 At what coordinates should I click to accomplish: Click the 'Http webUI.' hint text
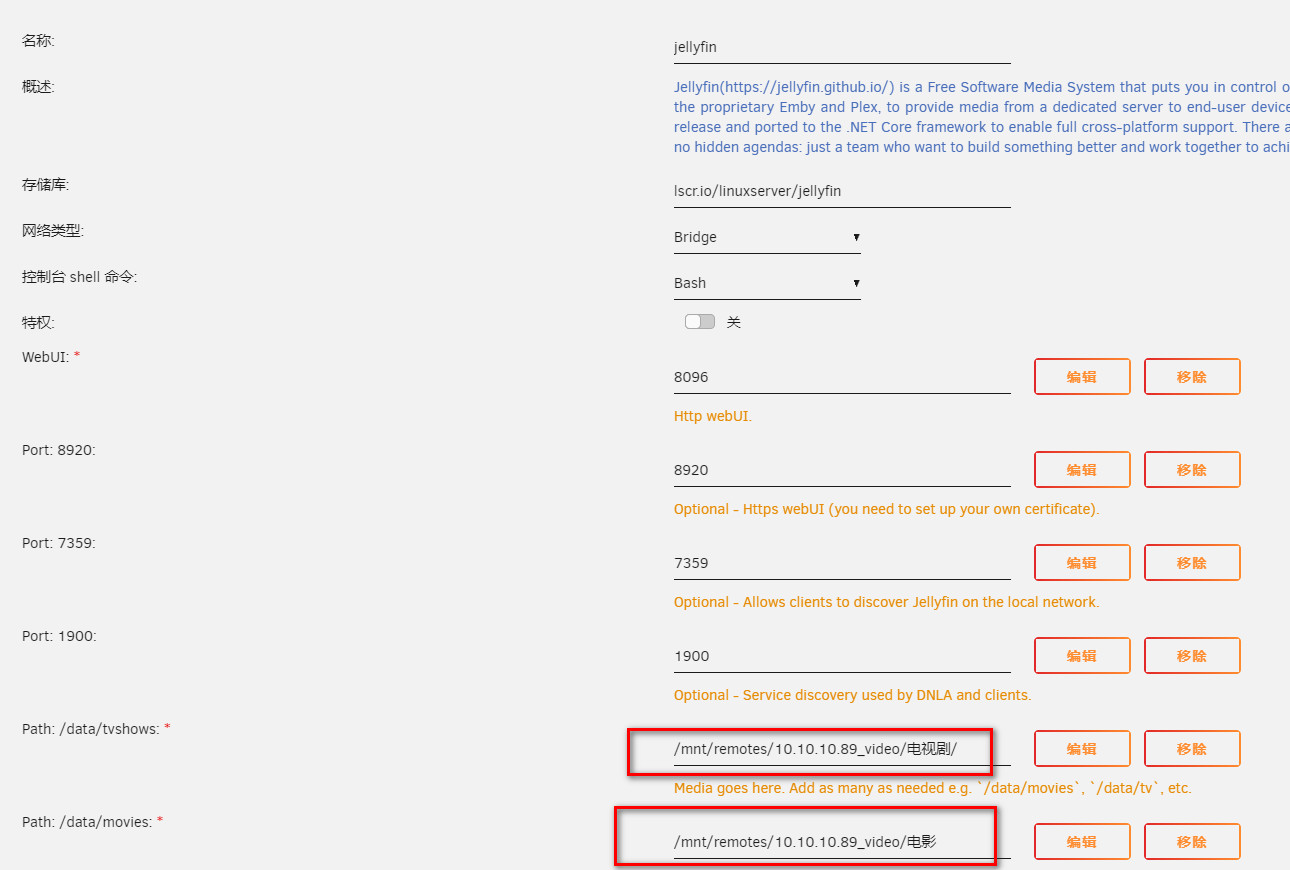coord(713,416)
